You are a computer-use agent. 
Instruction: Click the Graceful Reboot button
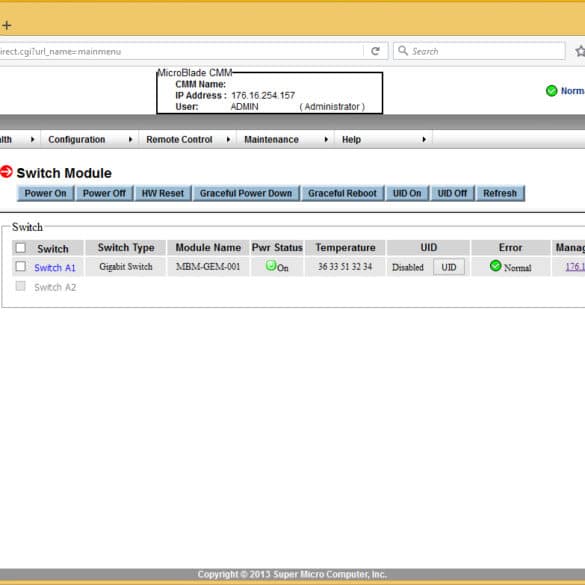(x=342, y=193)
